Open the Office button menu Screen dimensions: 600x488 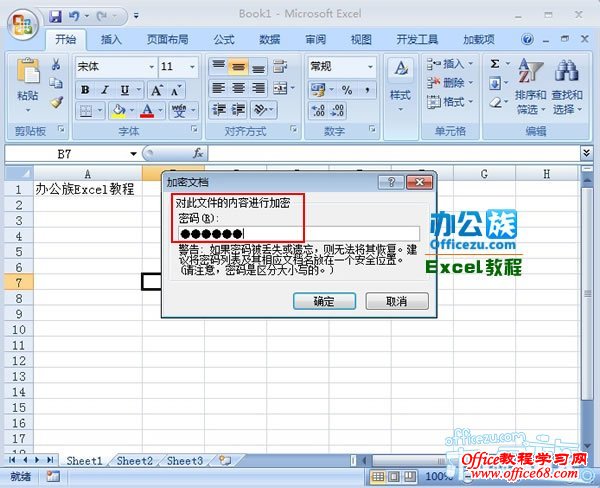[23, 25]
